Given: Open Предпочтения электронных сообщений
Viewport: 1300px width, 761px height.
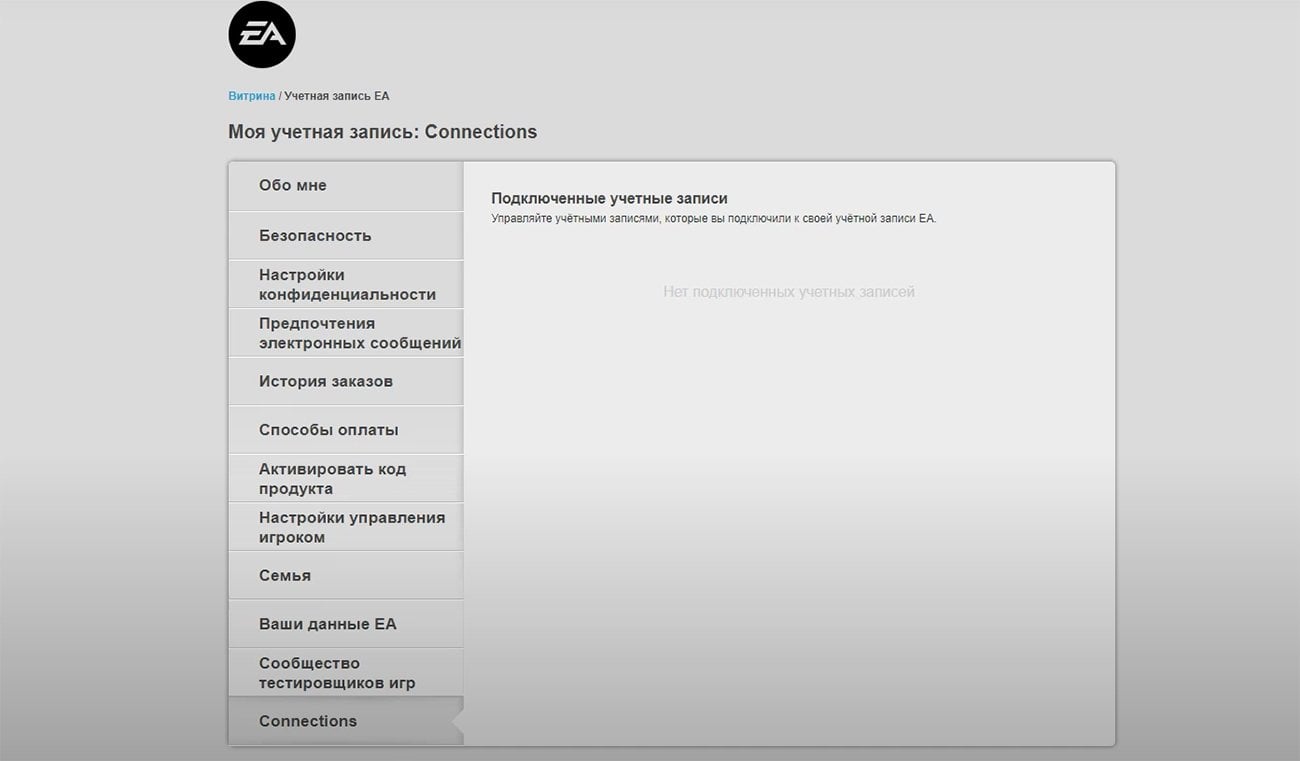Looking at the screenshot, I should 346,333.
